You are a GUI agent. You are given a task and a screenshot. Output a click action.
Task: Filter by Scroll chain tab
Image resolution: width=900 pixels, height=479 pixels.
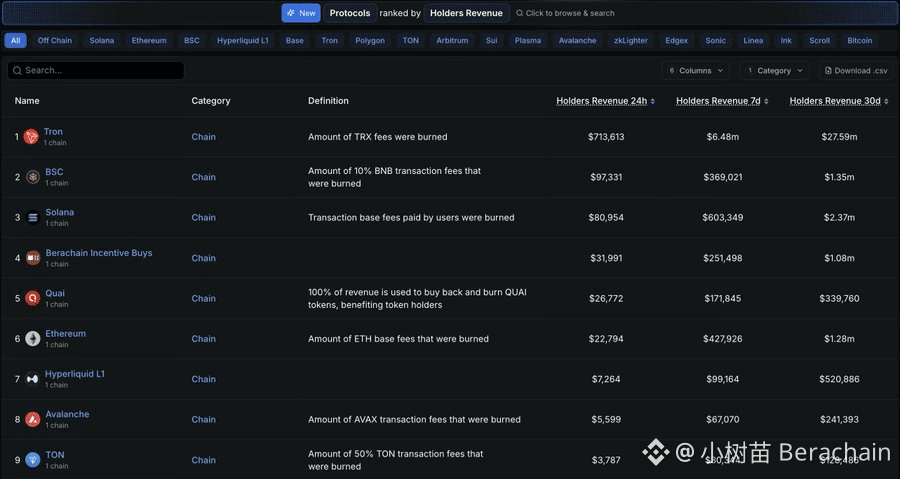tap(819, 40)
